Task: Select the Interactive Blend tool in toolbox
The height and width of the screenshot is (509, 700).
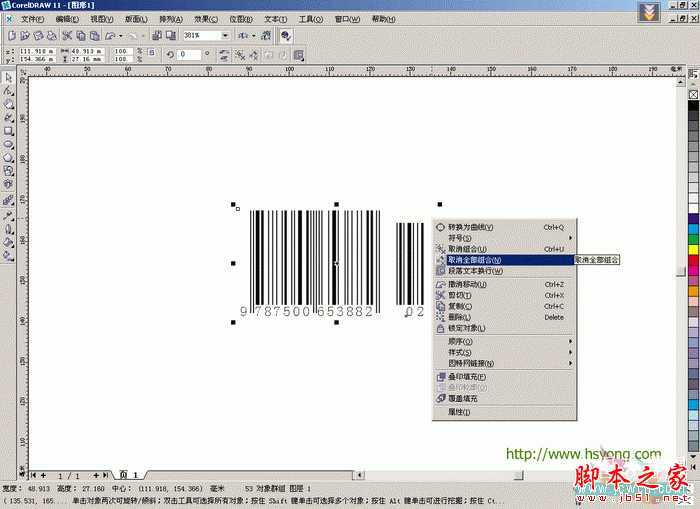Action: [8, 201]
